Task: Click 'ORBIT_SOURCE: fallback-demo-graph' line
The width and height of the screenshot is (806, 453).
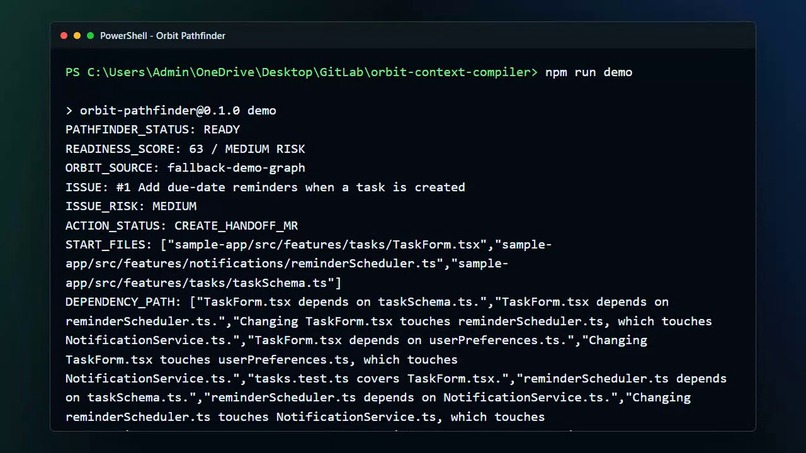Action: (x=185, y=168)
